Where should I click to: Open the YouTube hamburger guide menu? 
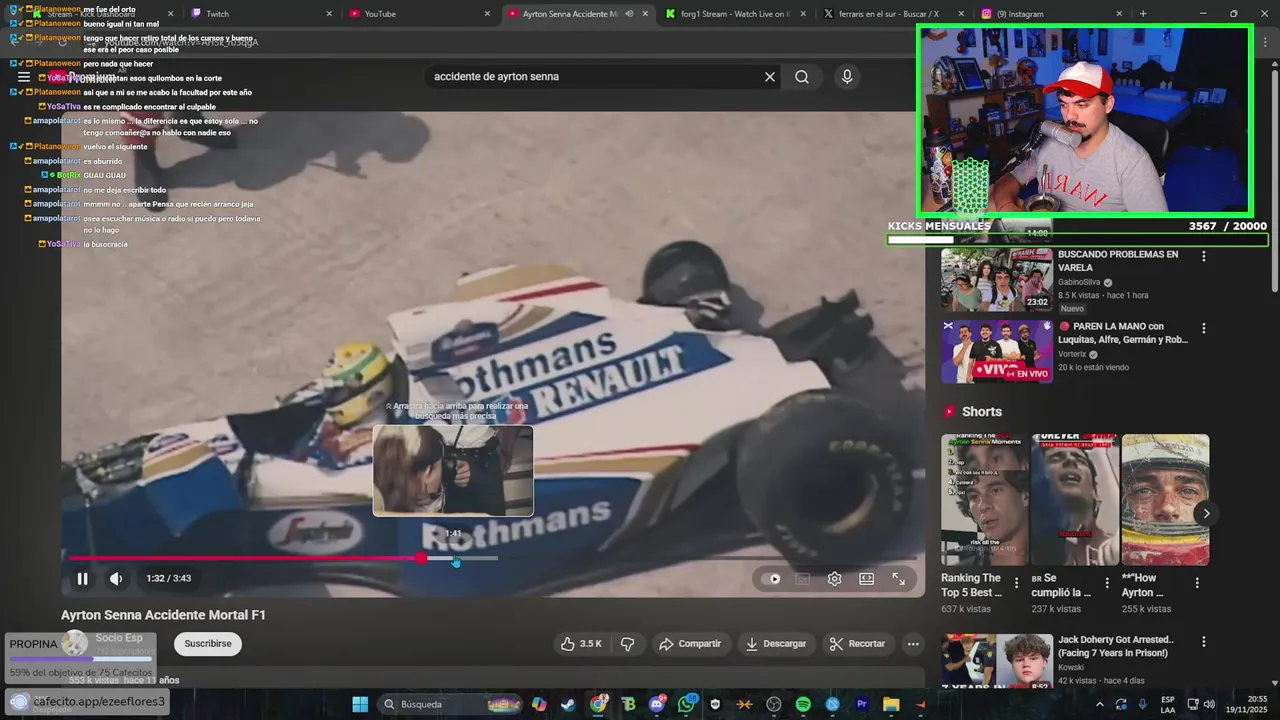click(24, 77)
